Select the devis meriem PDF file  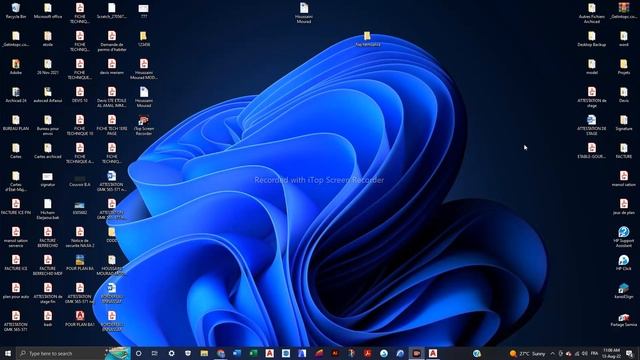112,67
